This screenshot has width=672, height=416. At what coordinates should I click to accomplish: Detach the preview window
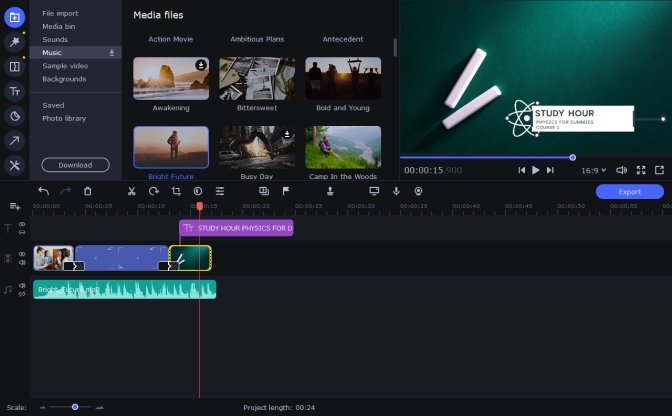(660, 170)
